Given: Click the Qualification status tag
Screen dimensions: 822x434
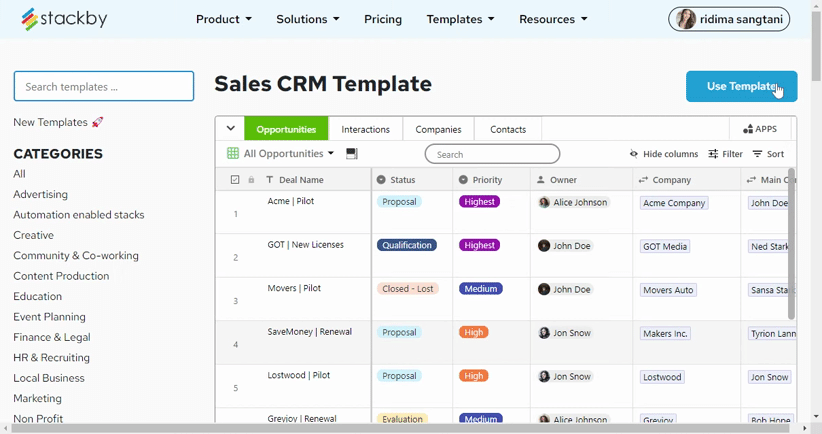Looking at the screenshot, I should [407, 245].
